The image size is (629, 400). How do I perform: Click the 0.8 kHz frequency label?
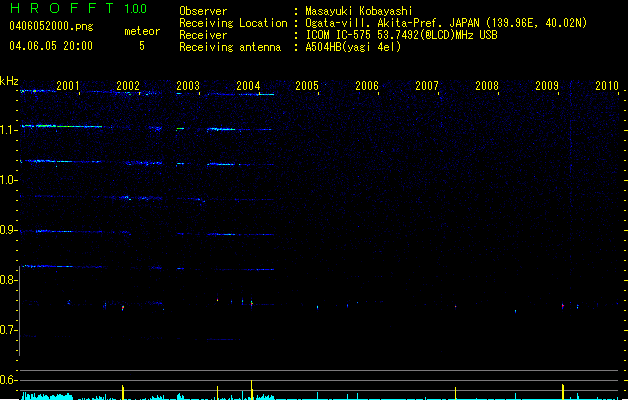point(9,280)
